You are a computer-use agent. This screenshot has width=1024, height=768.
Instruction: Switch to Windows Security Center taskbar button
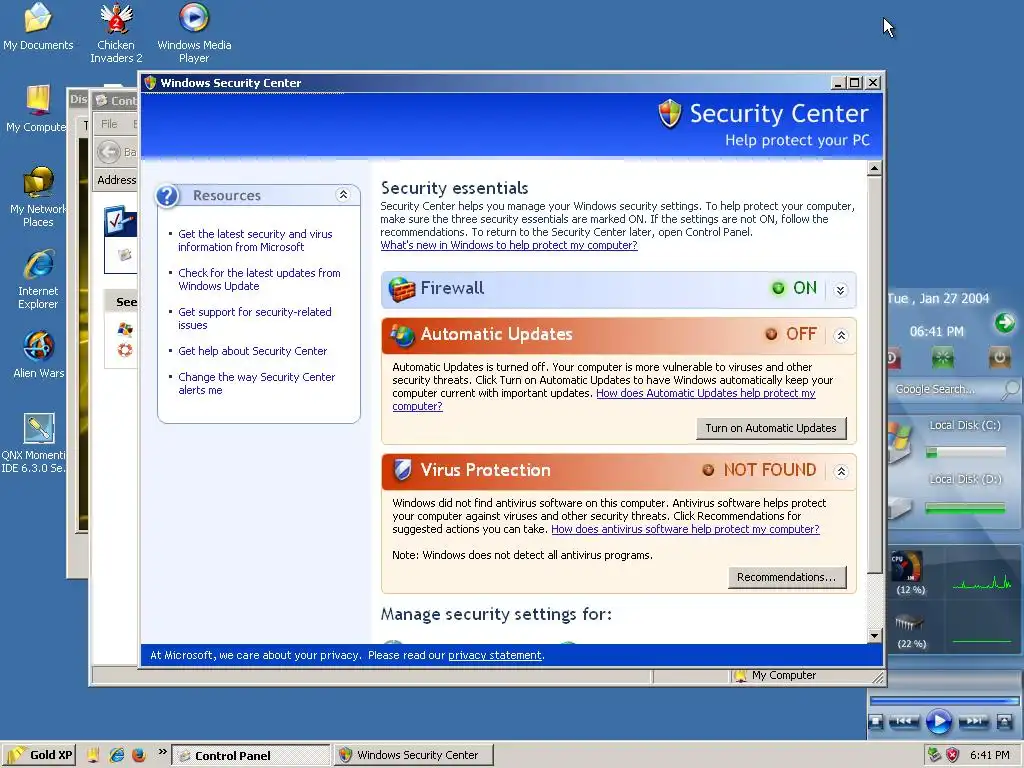click(413, 756)
